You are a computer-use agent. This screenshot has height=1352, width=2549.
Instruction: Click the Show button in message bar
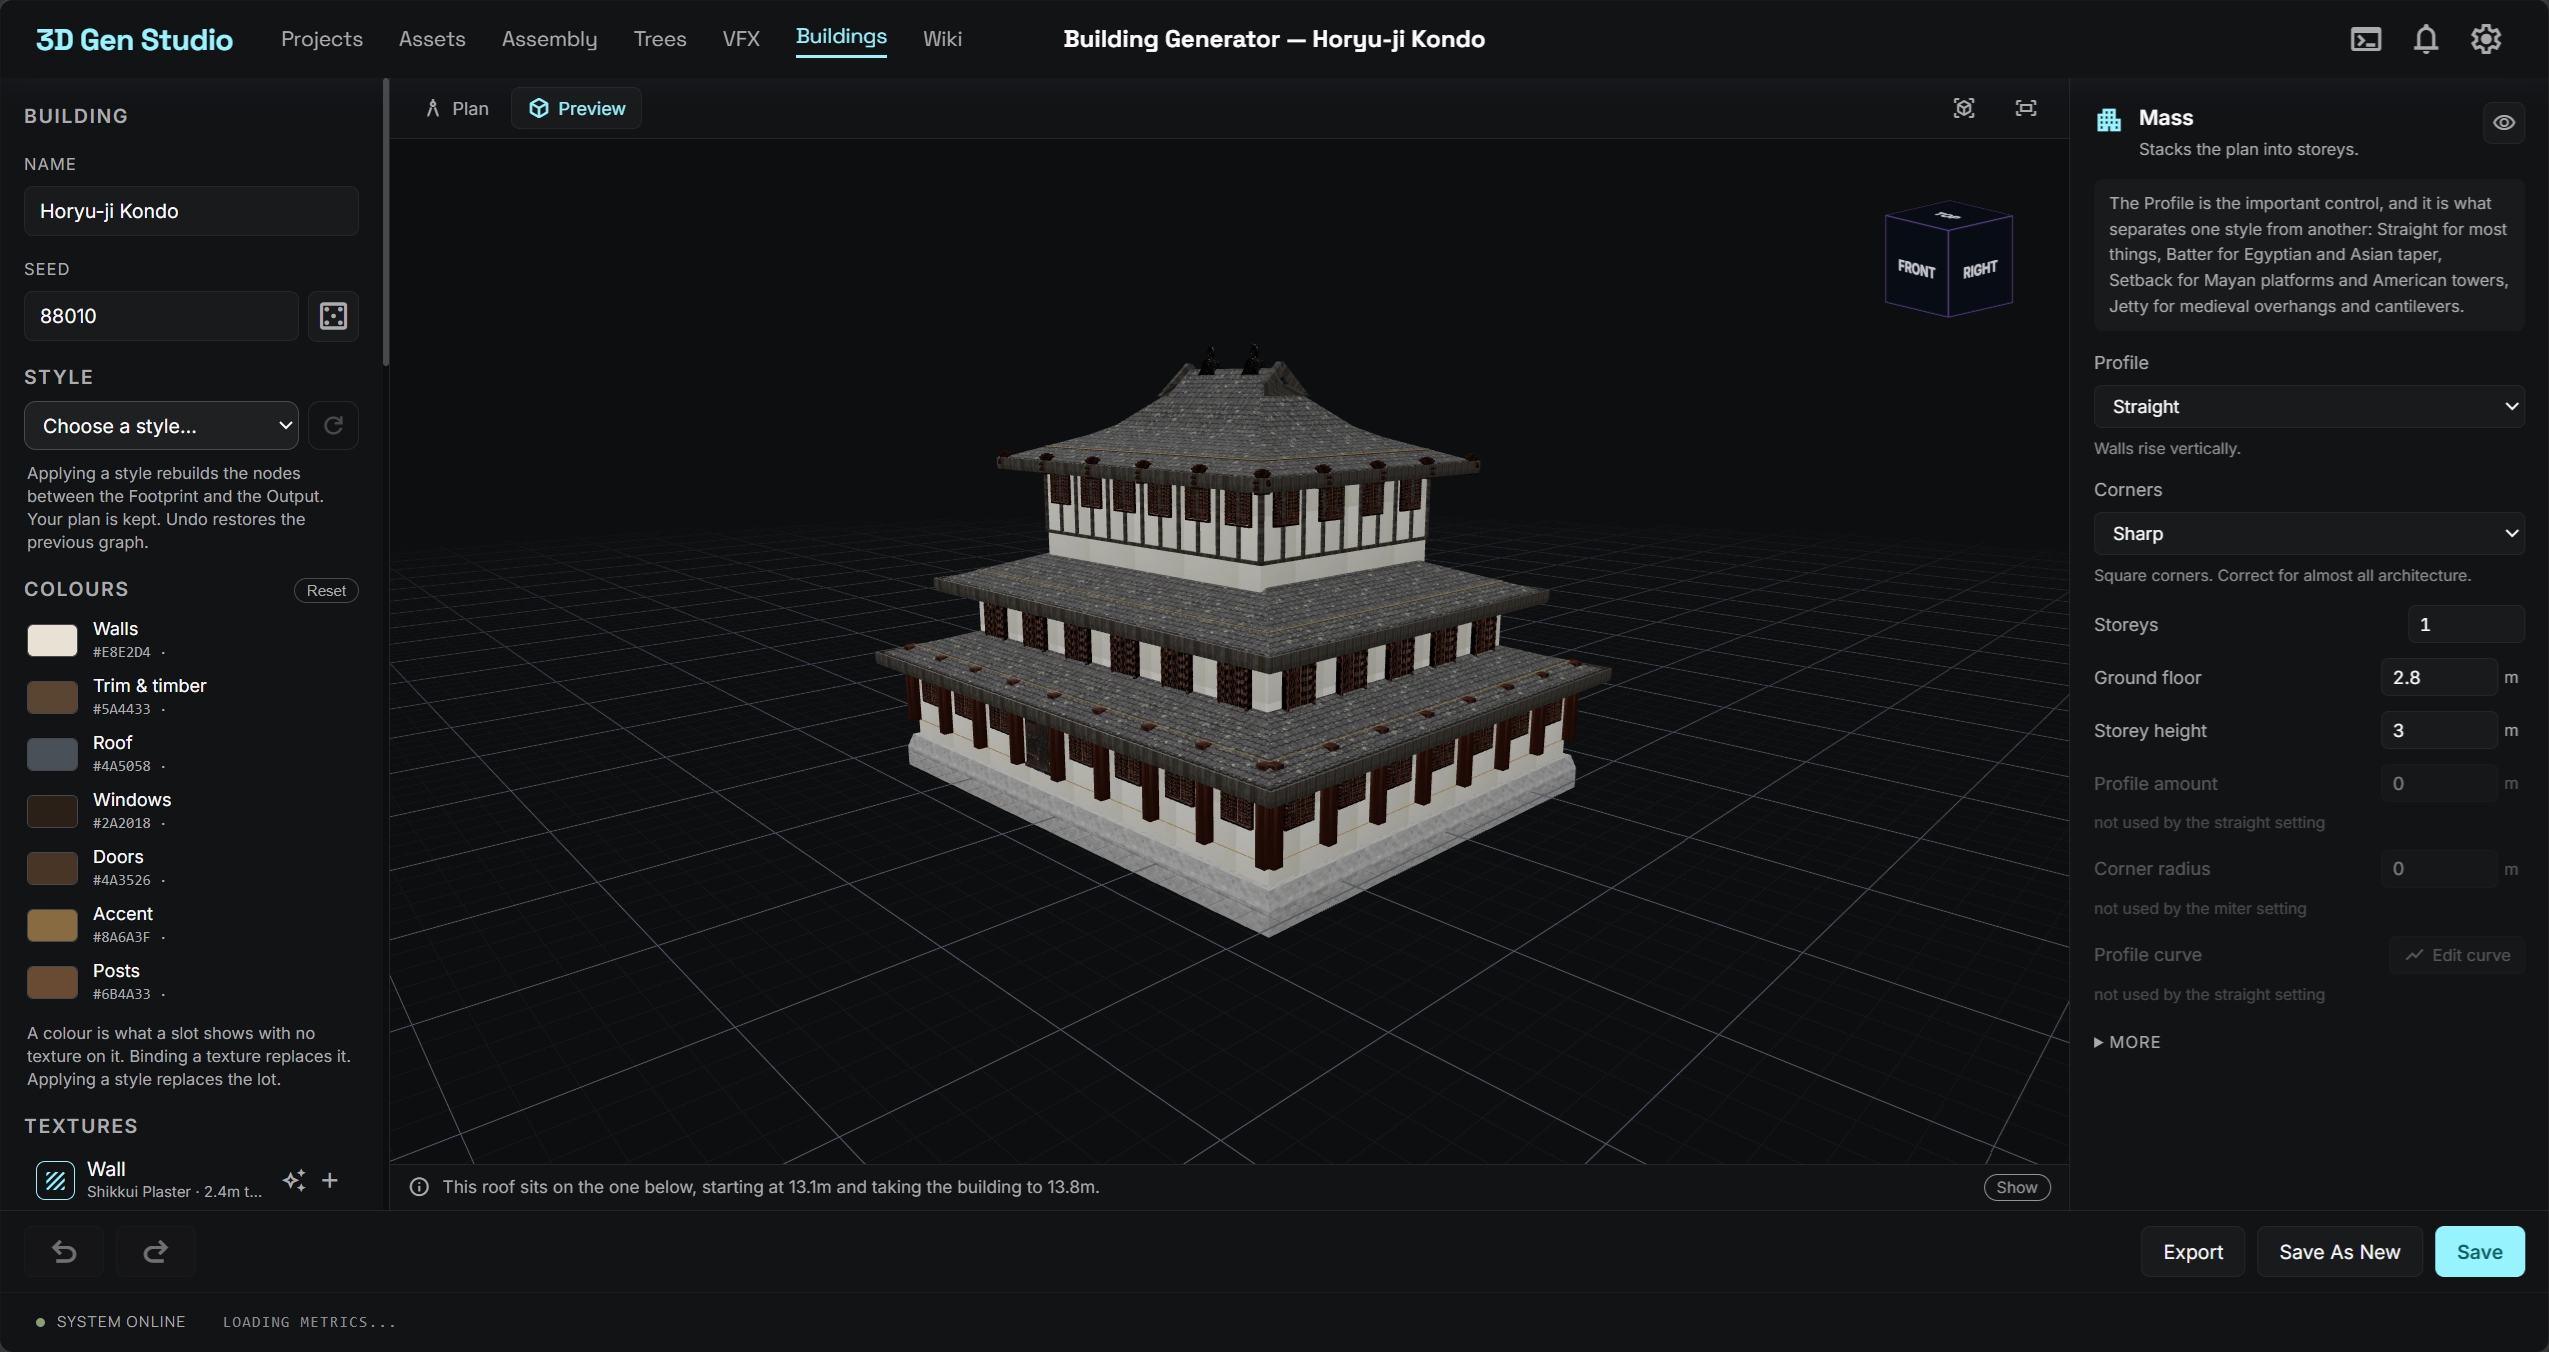(2016, 1187)
